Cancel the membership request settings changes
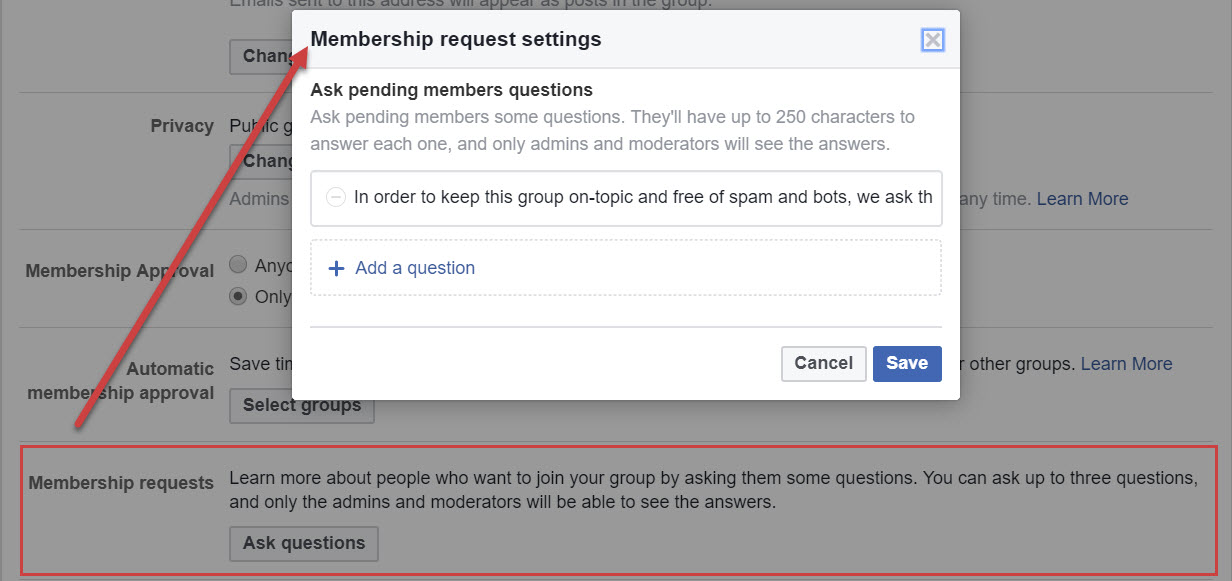 pos(823,363)
